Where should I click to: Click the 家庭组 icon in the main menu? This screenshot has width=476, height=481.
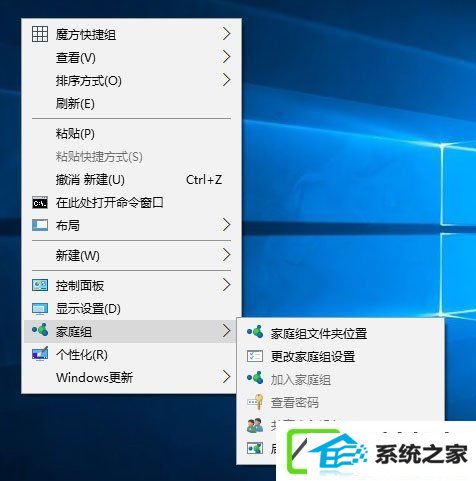click(x=40, y=330)
